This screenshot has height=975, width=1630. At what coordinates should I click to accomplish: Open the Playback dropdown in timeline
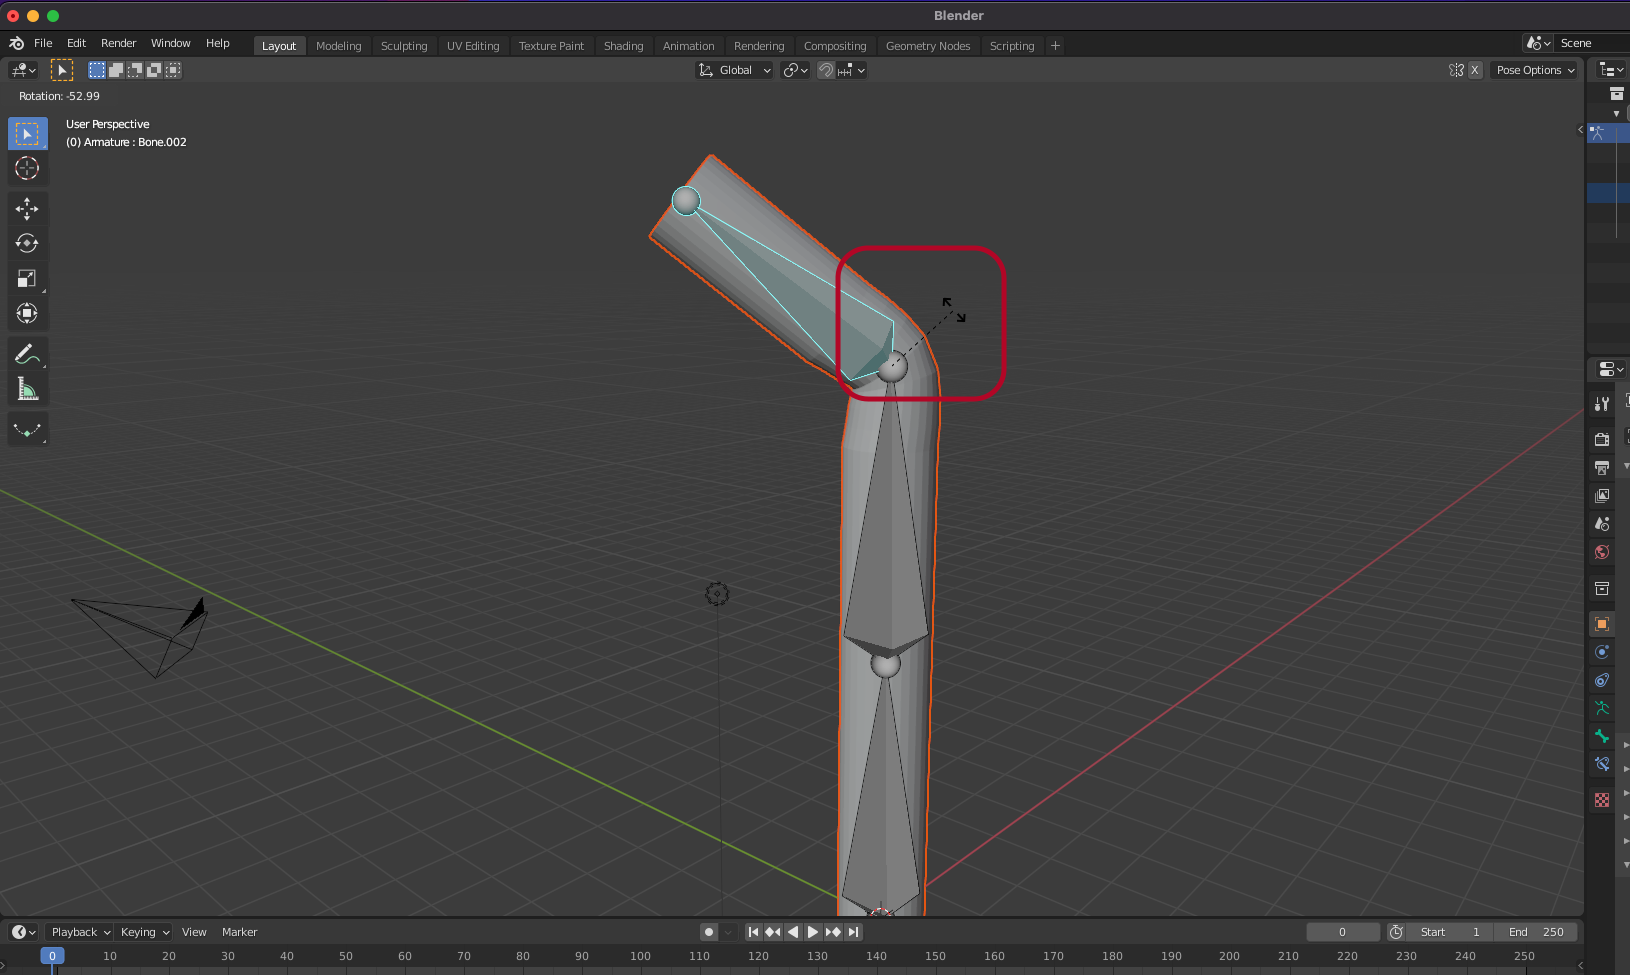point(81,932)
